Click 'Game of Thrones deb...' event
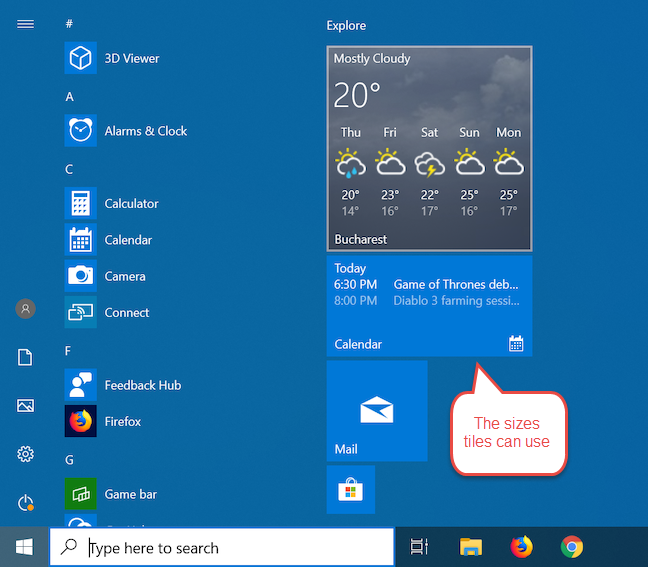This screenshot has width=648, height=567. [456, 284]
